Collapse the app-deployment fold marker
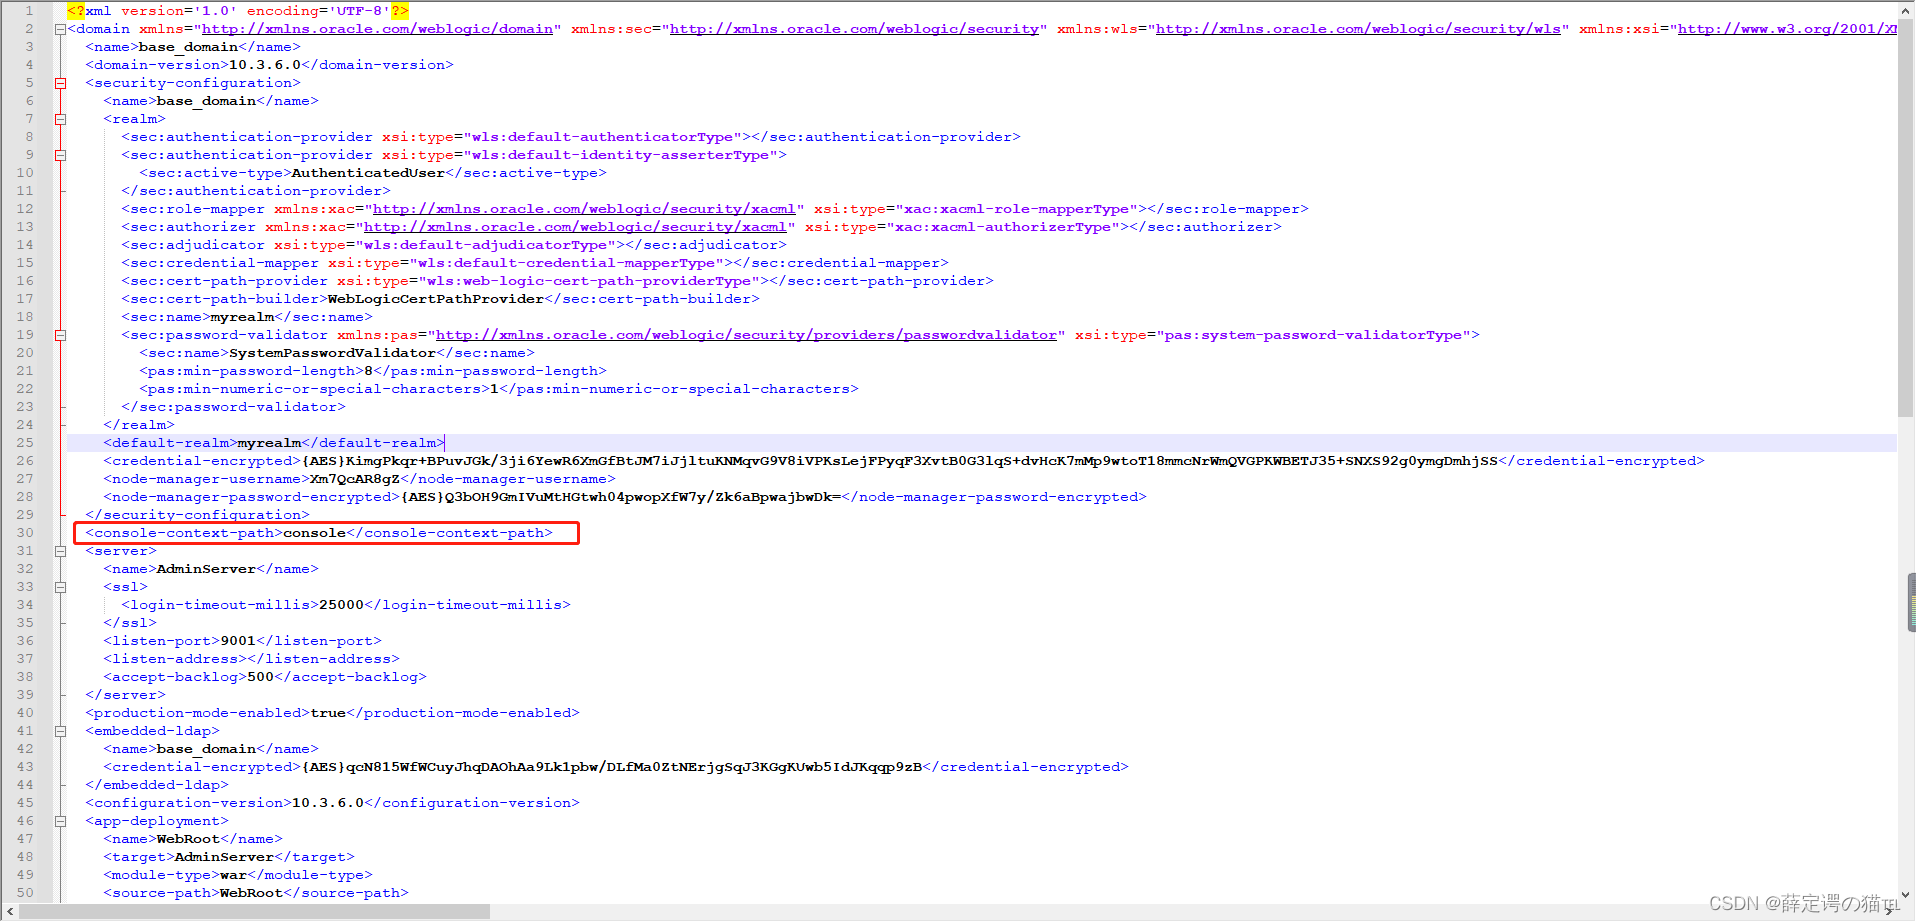The image size is (1916, 922). pos(60,821)
